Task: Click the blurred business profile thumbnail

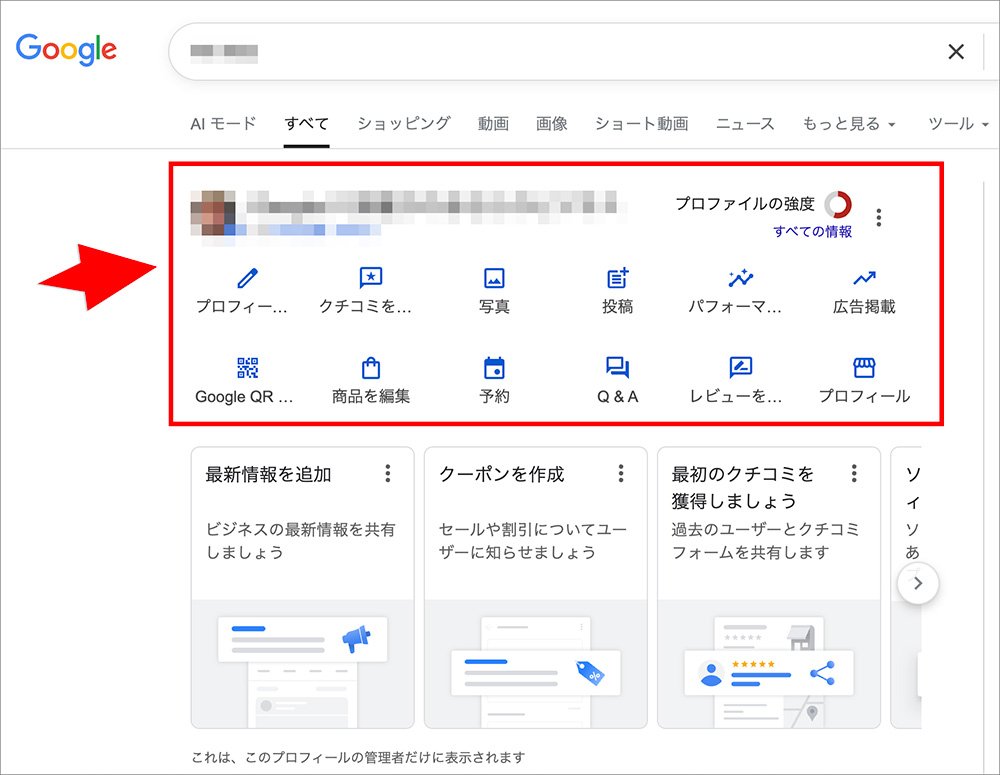Action: pyautogui.click(x=213, y=212)
